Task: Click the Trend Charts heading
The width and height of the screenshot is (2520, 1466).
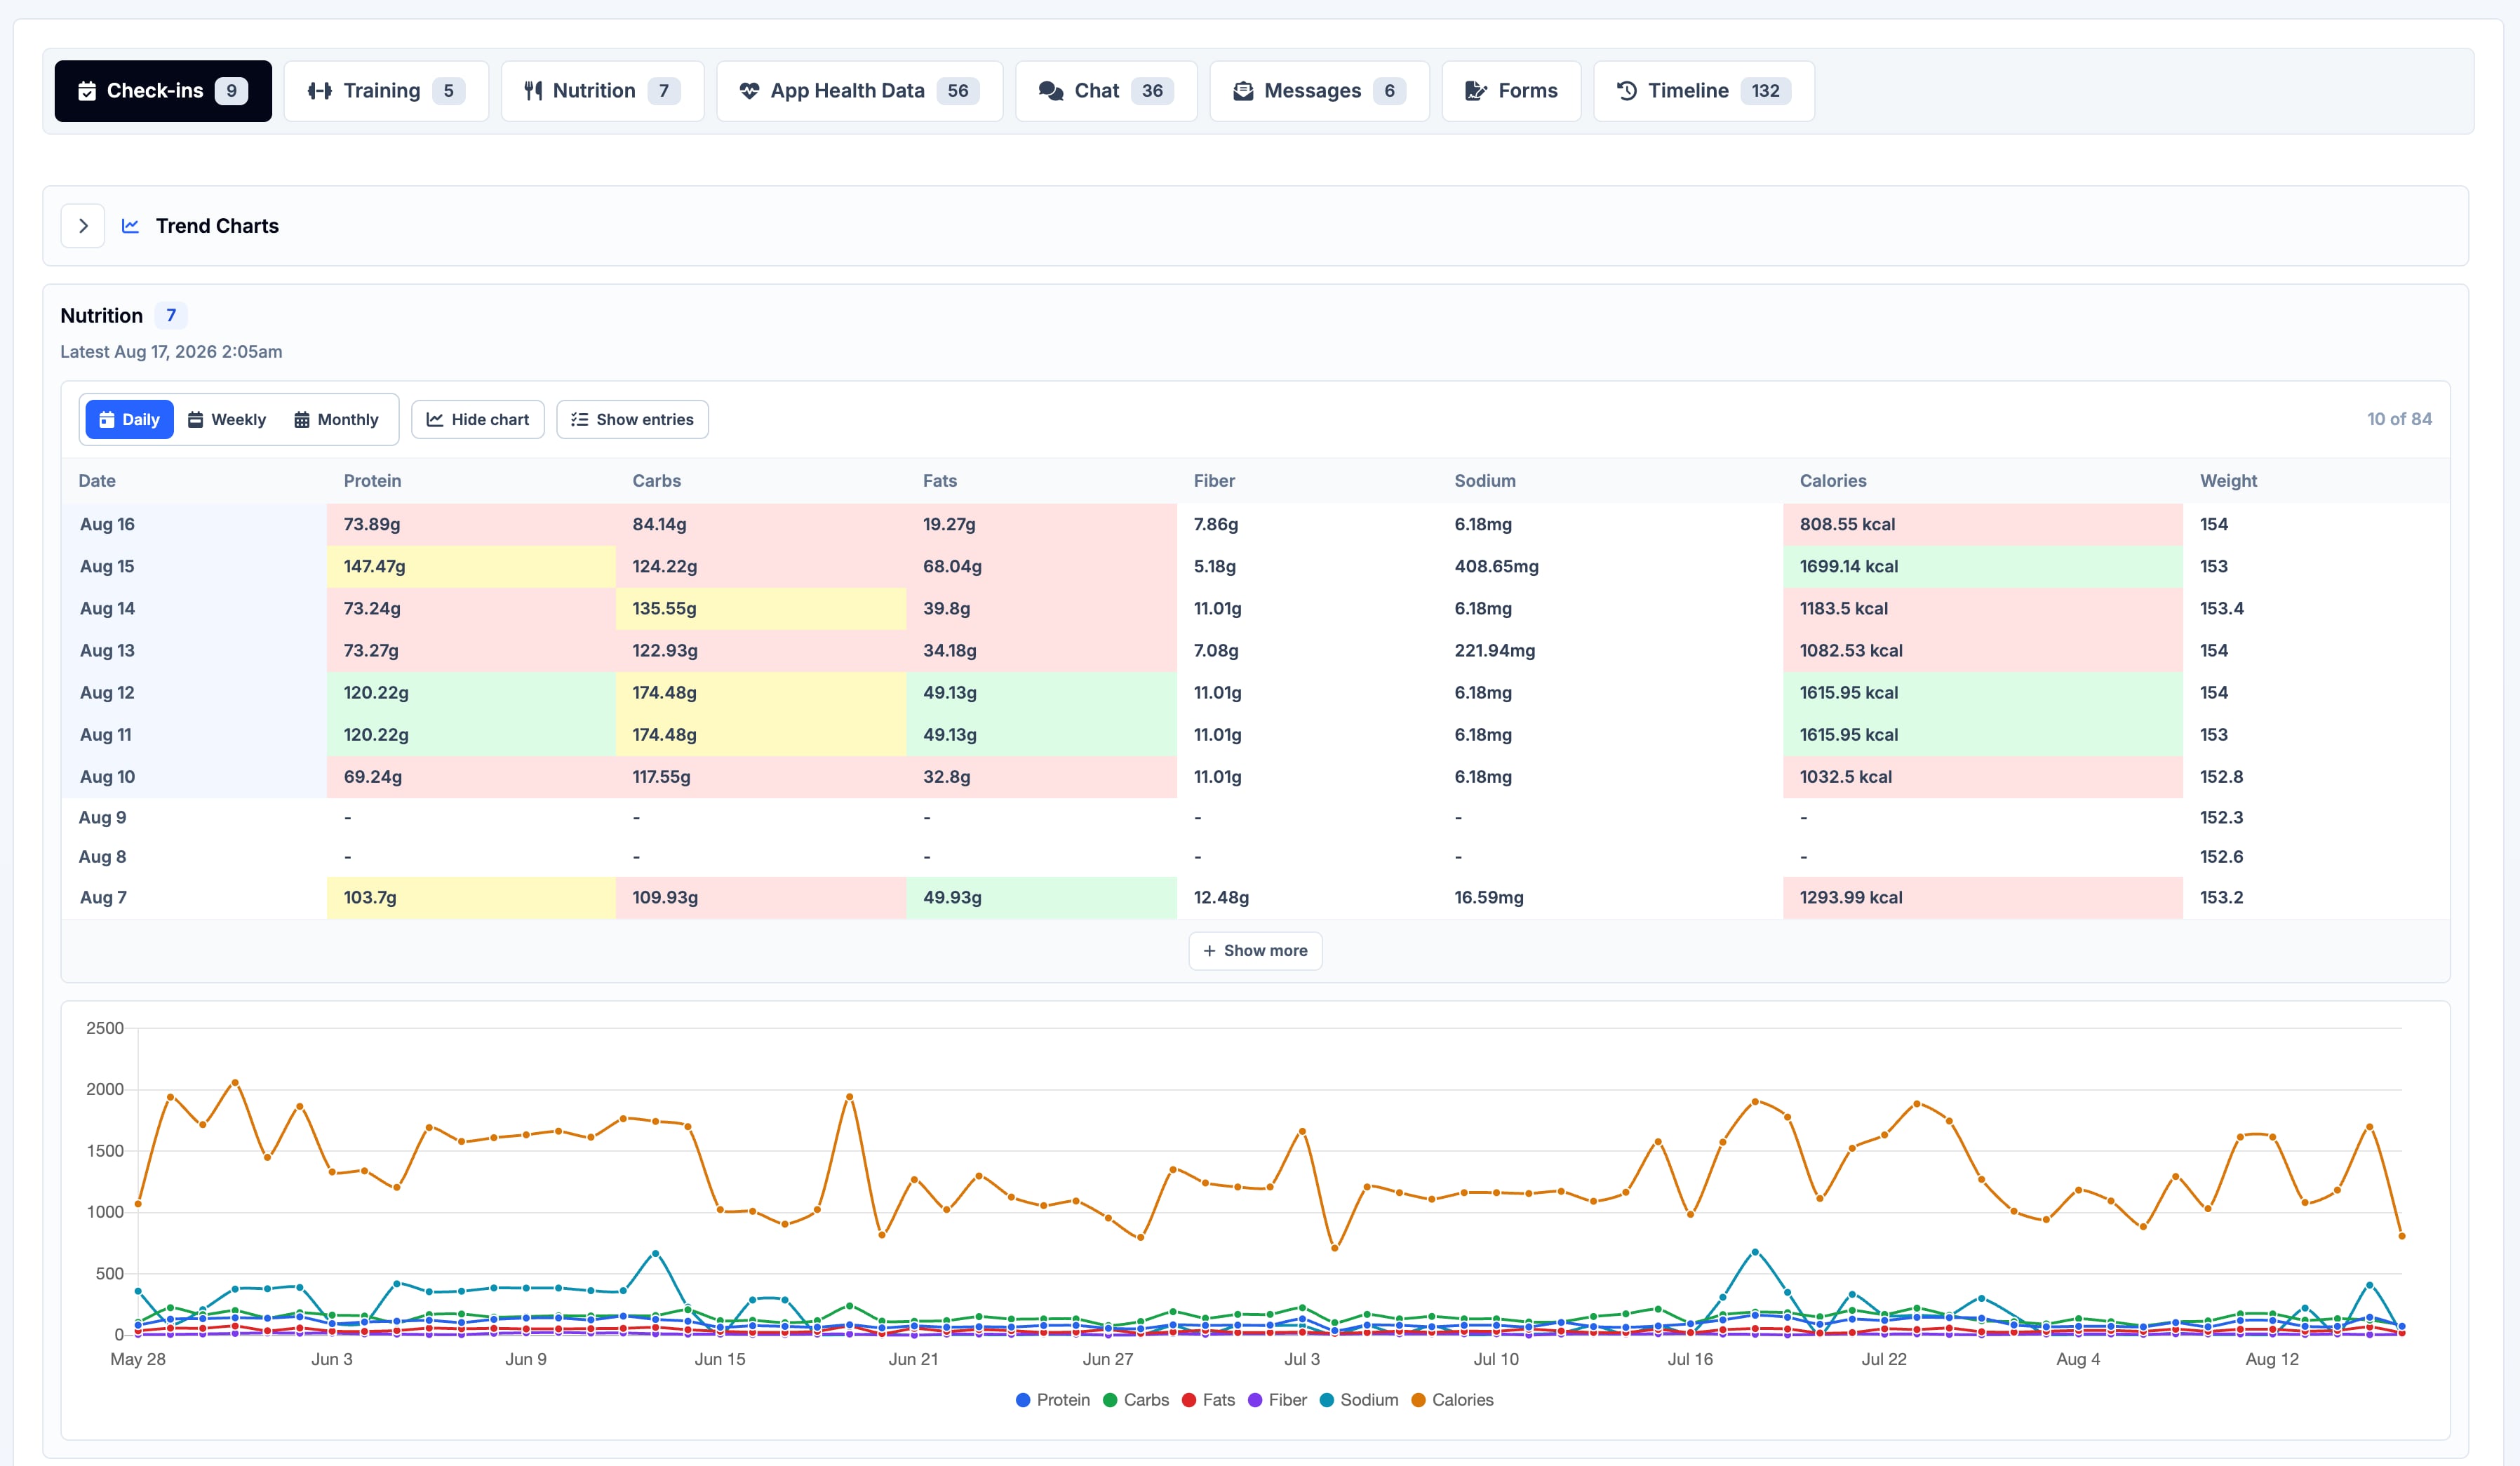Action: 217,226
